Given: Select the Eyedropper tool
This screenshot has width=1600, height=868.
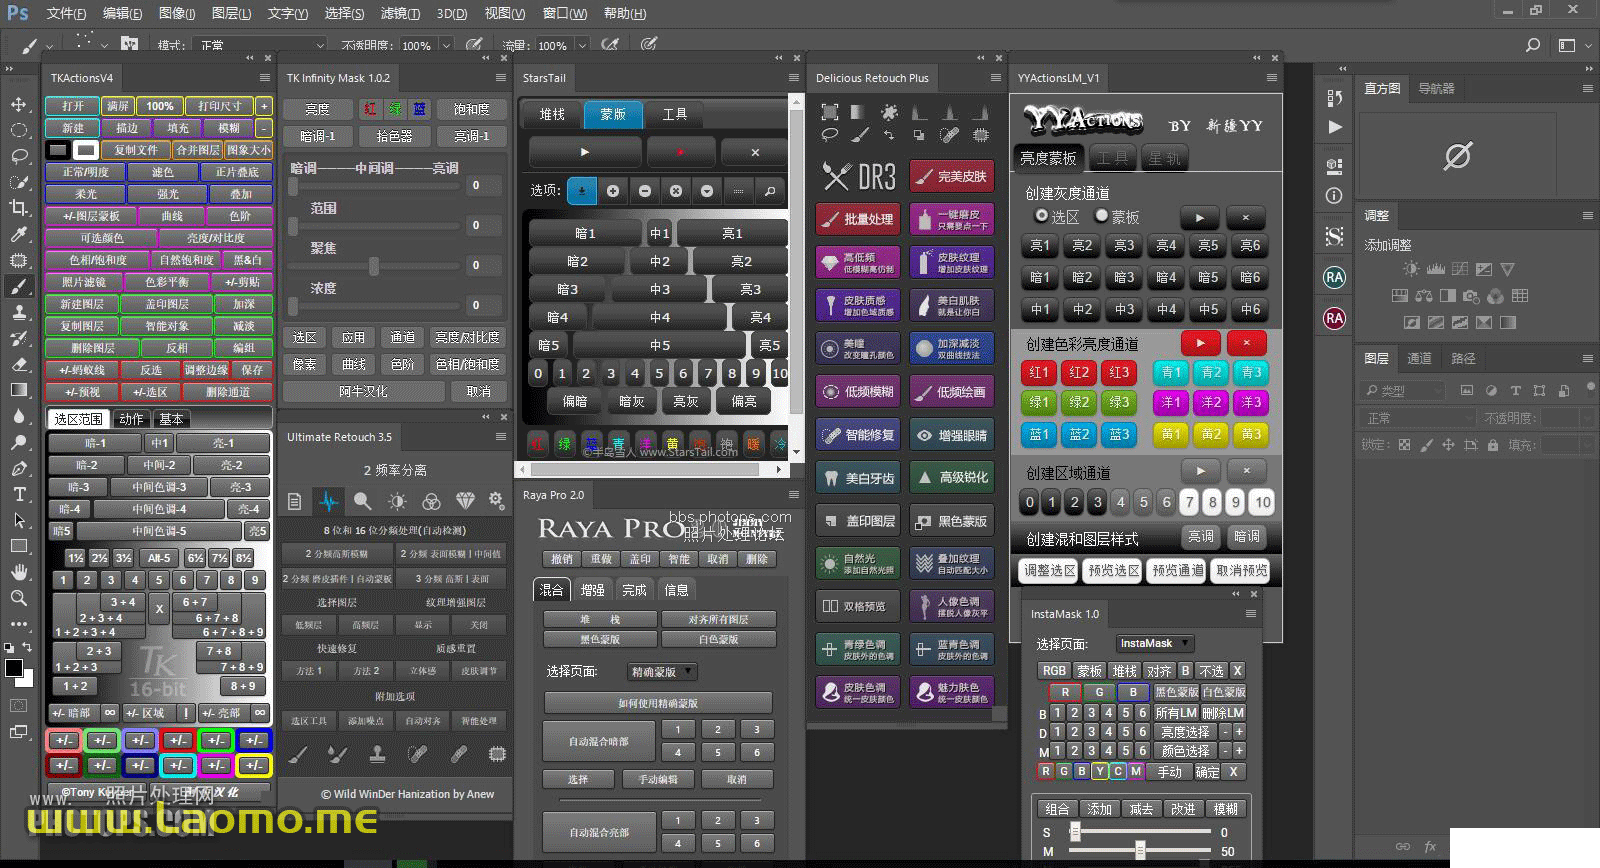Looking at the screenshot, I should click(19, 234).
